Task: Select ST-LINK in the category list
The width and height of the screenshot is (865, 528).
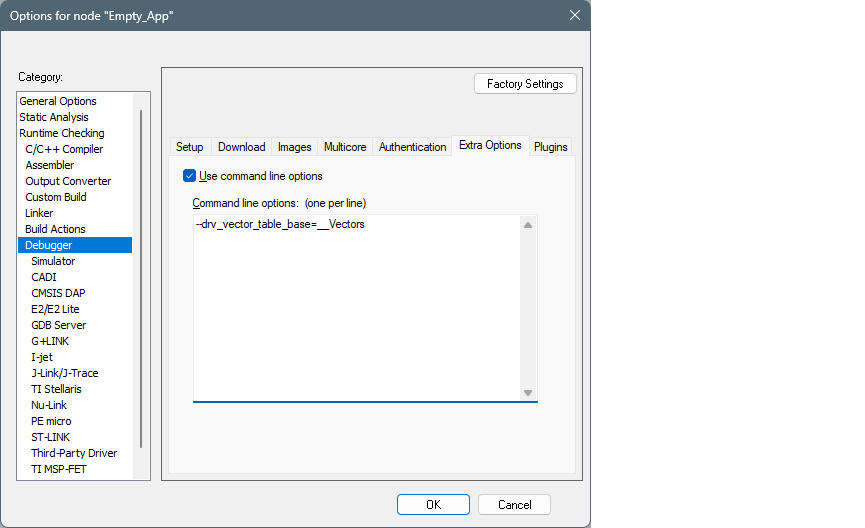Action: coord(52,437)
